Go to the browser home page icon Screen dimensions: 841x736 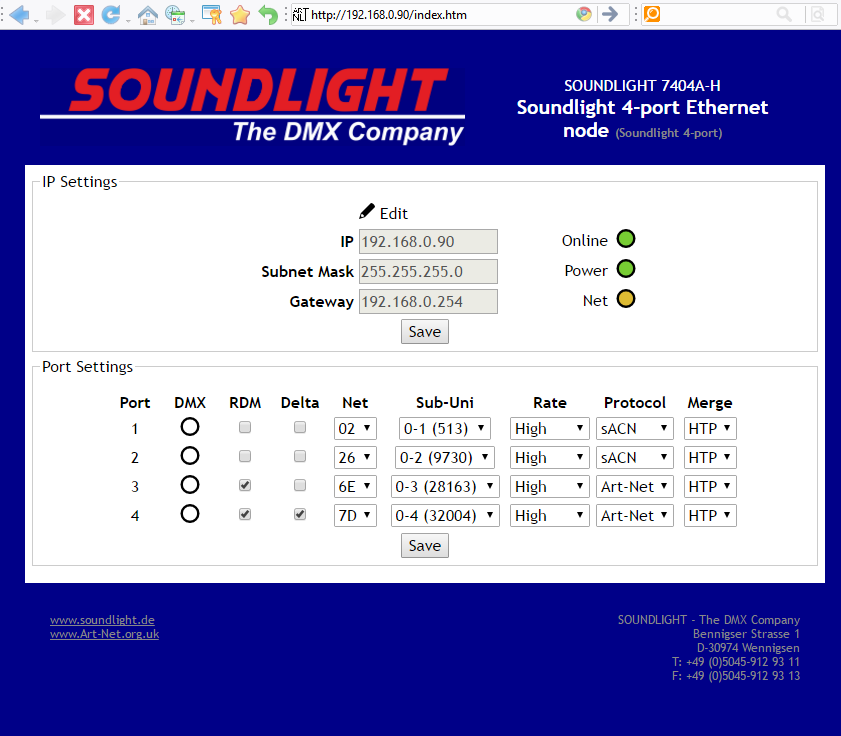(x=147, y=14)
